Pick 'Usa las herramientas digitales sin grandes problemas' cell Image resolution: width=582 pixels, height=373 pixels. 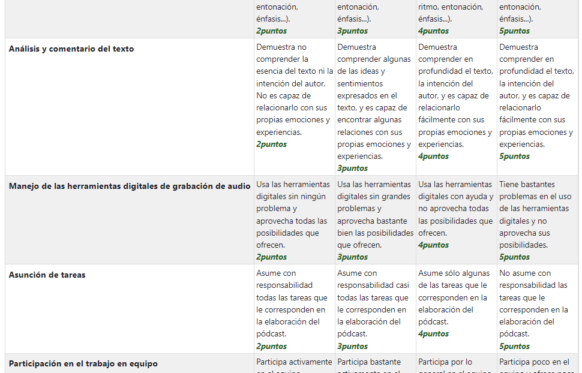click(x=375, y=220)
